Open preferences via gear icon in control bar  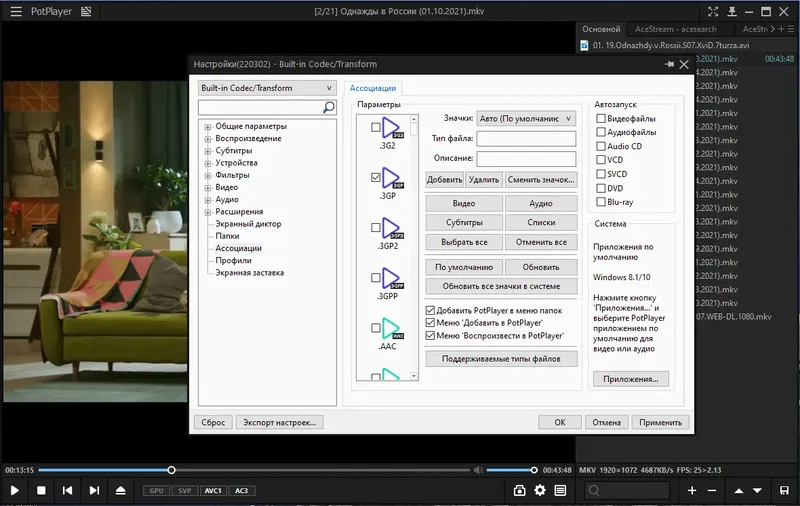coord(540,490)
